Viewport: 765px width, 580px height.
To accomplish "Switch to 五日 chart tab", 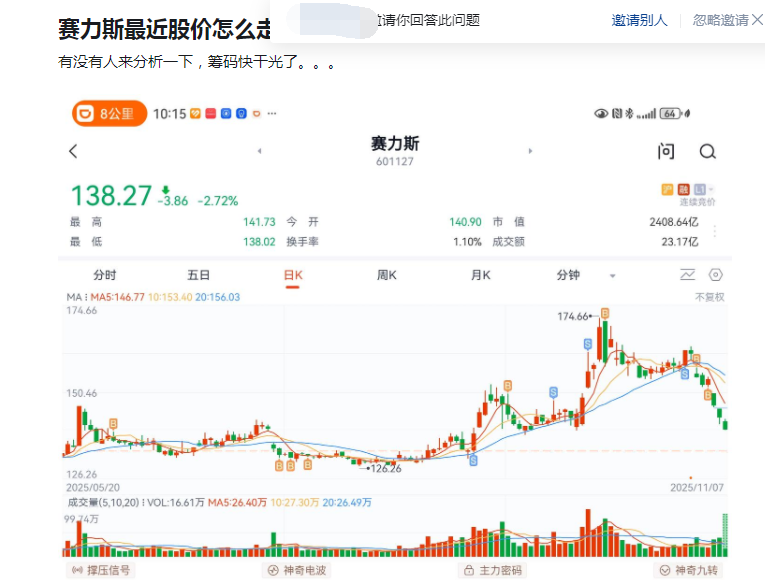I will coord(199,275).
